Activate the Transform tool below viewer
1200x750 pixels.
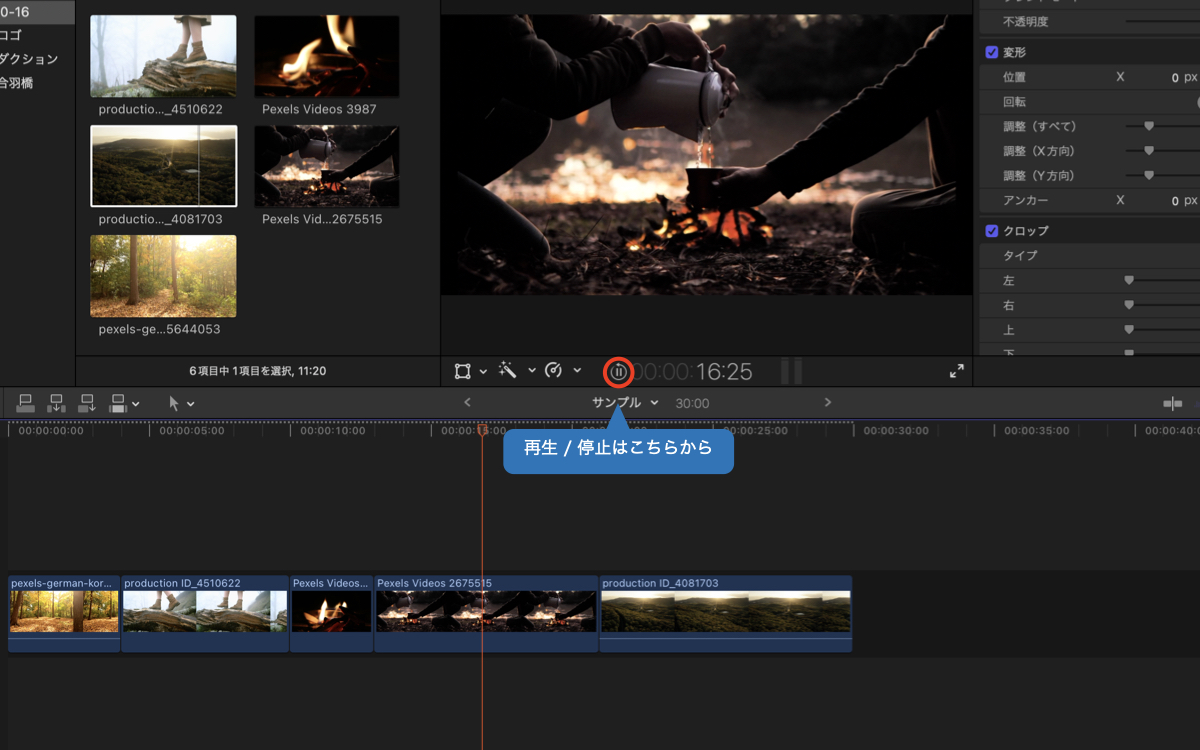pyautogui.click(x=462, y=371)
